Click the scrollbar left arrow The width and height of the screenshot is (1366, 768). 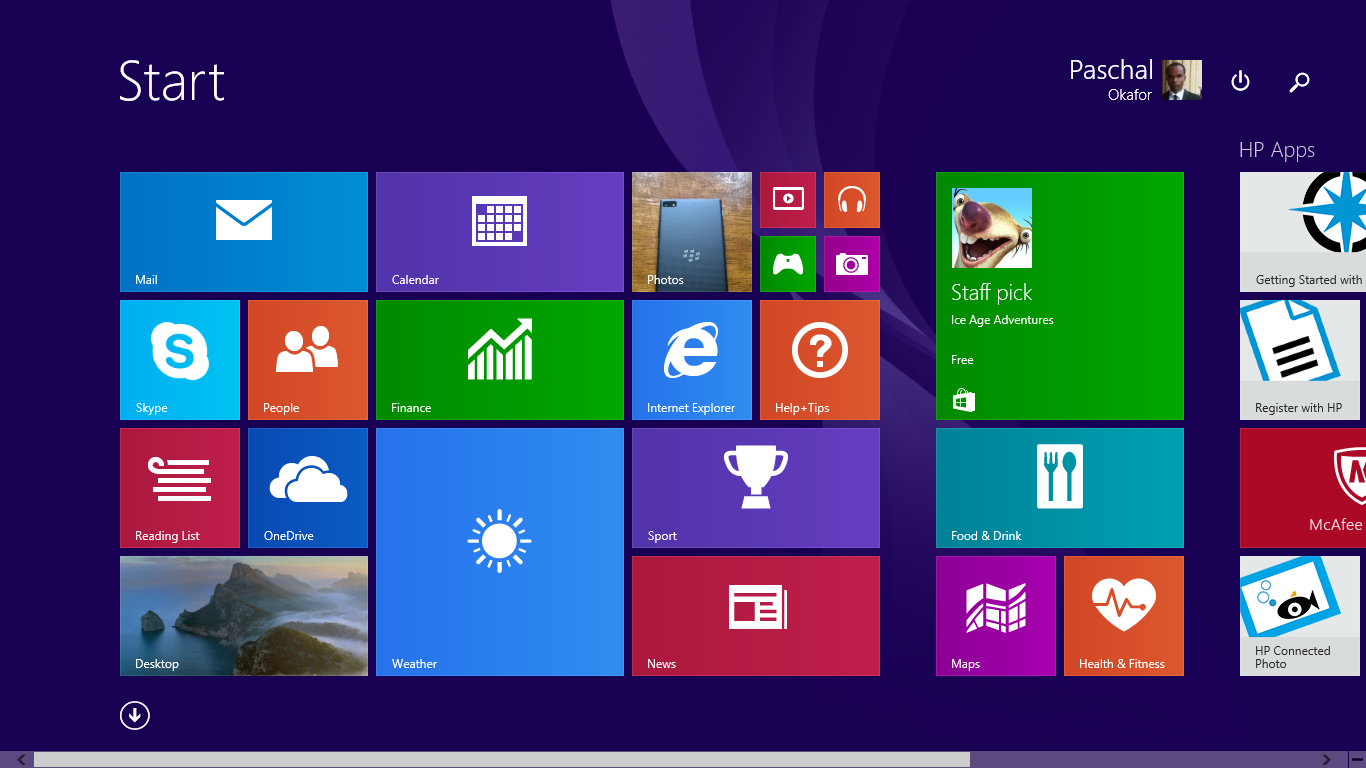pyautogui.click(x=21, y=760)
